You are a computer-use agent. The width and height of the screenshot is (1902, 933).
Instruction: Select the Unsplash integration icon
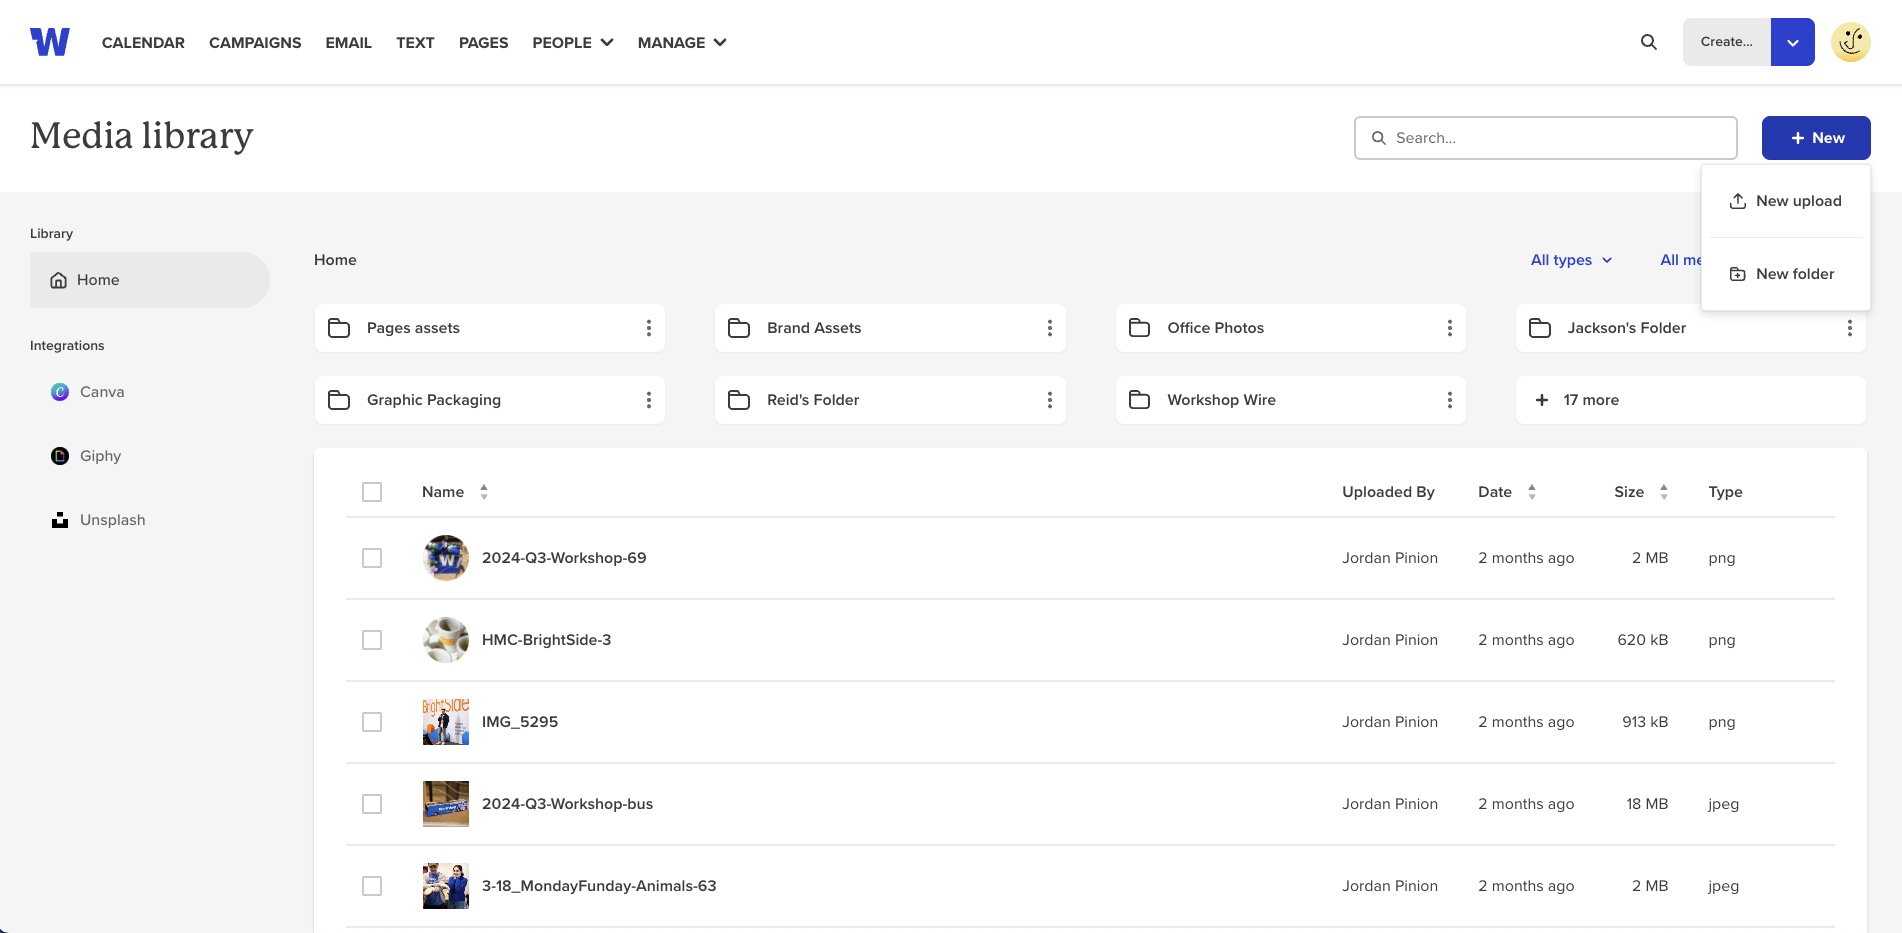(60, 520)
